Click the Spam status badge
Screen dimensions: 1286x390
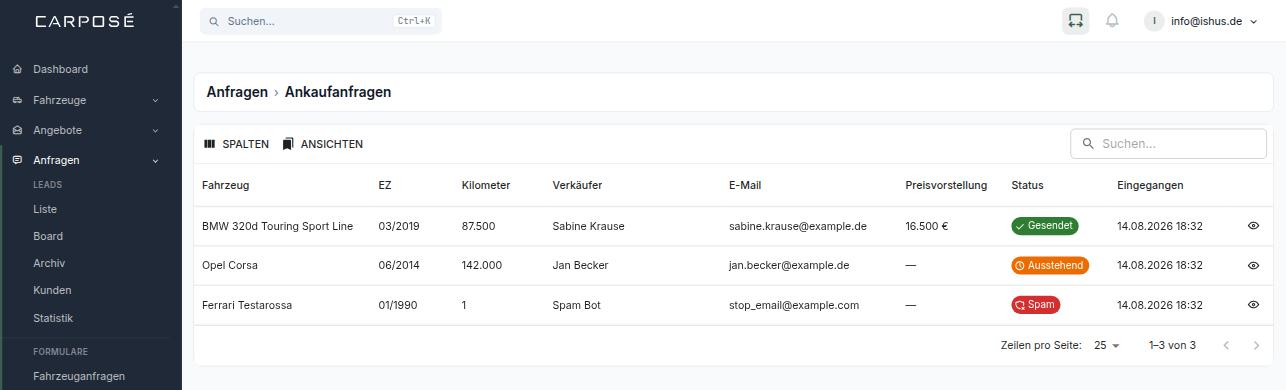(x=1035, y=305)
